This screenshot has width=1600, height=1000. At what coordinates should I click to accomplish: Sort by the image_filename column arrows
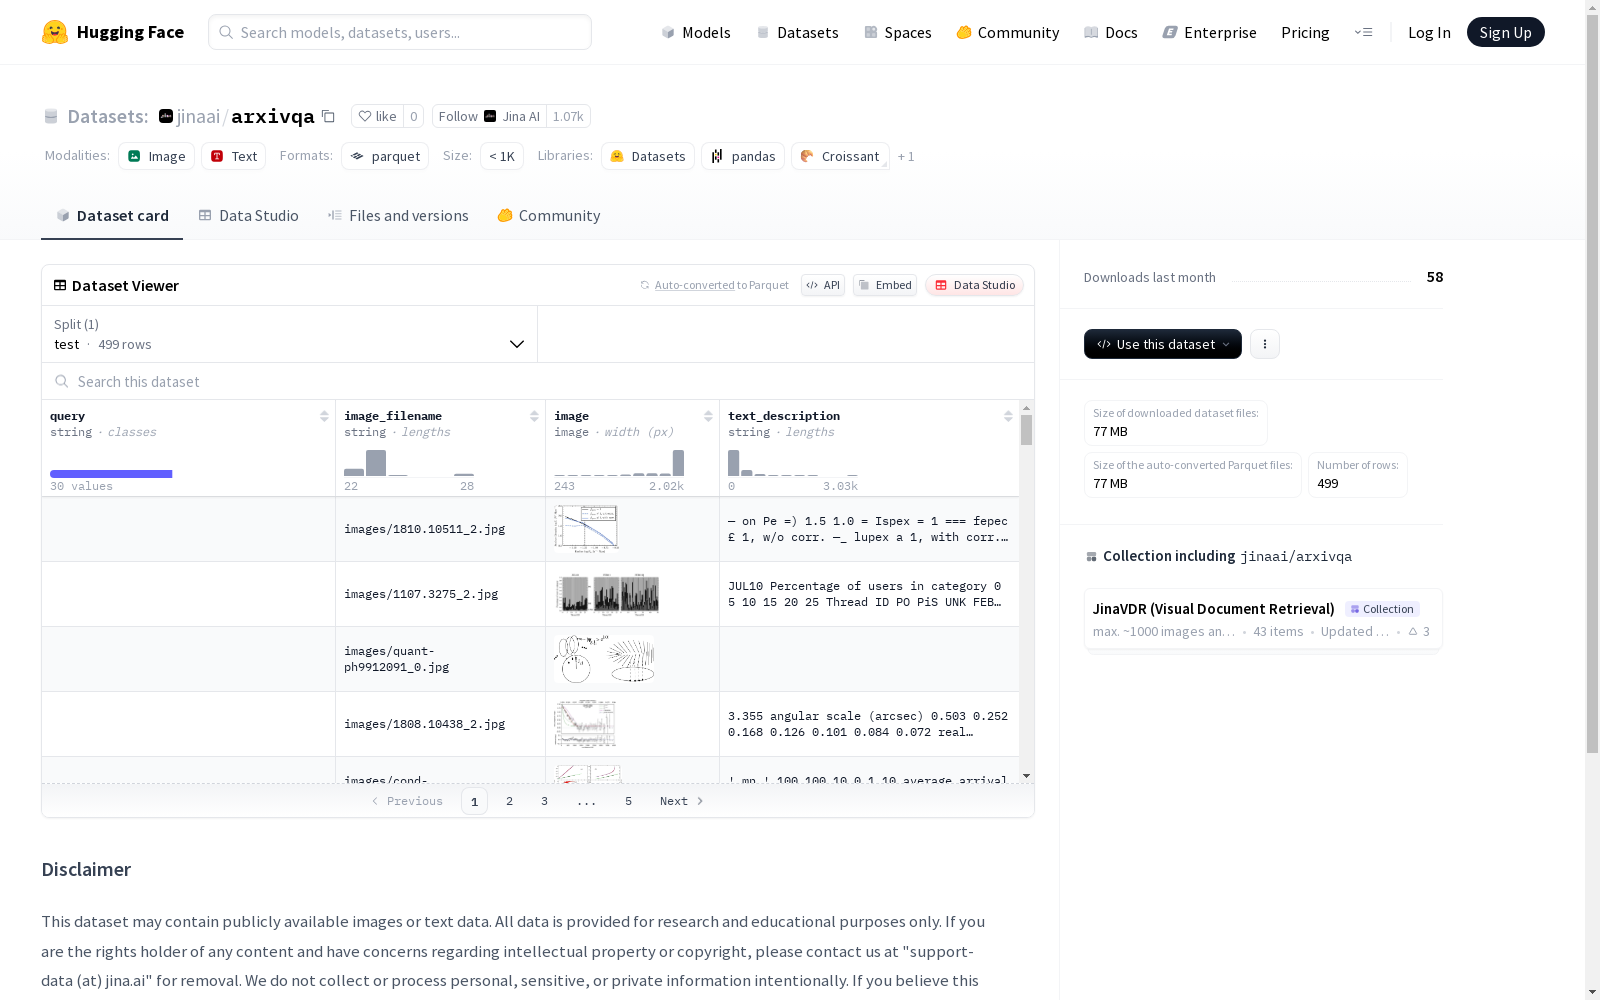pos(534,416)
